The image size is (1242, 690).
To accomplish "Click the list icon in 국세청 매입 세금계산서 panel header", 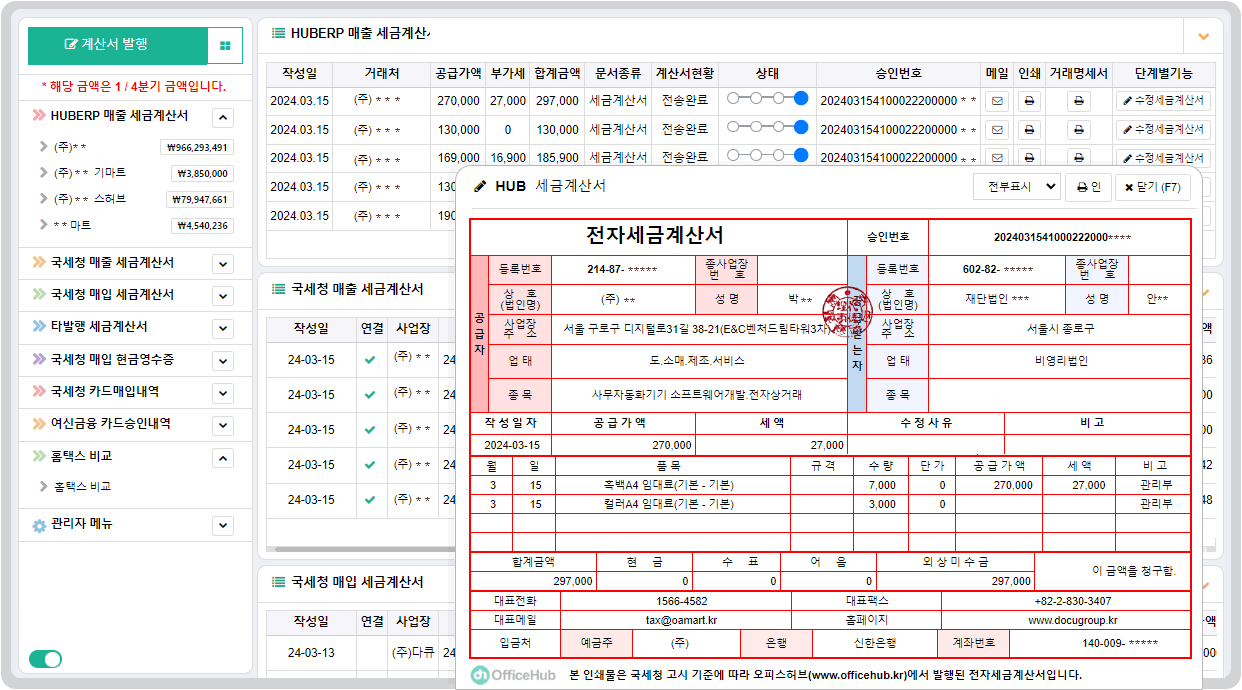I will [x=279, y=582].
